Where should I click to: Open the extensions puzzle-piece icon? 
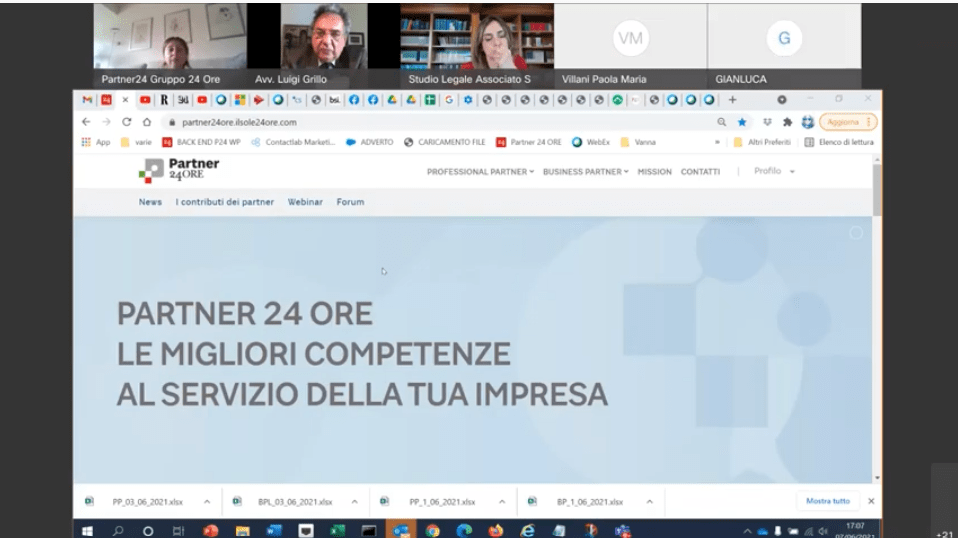pos(788,122)
